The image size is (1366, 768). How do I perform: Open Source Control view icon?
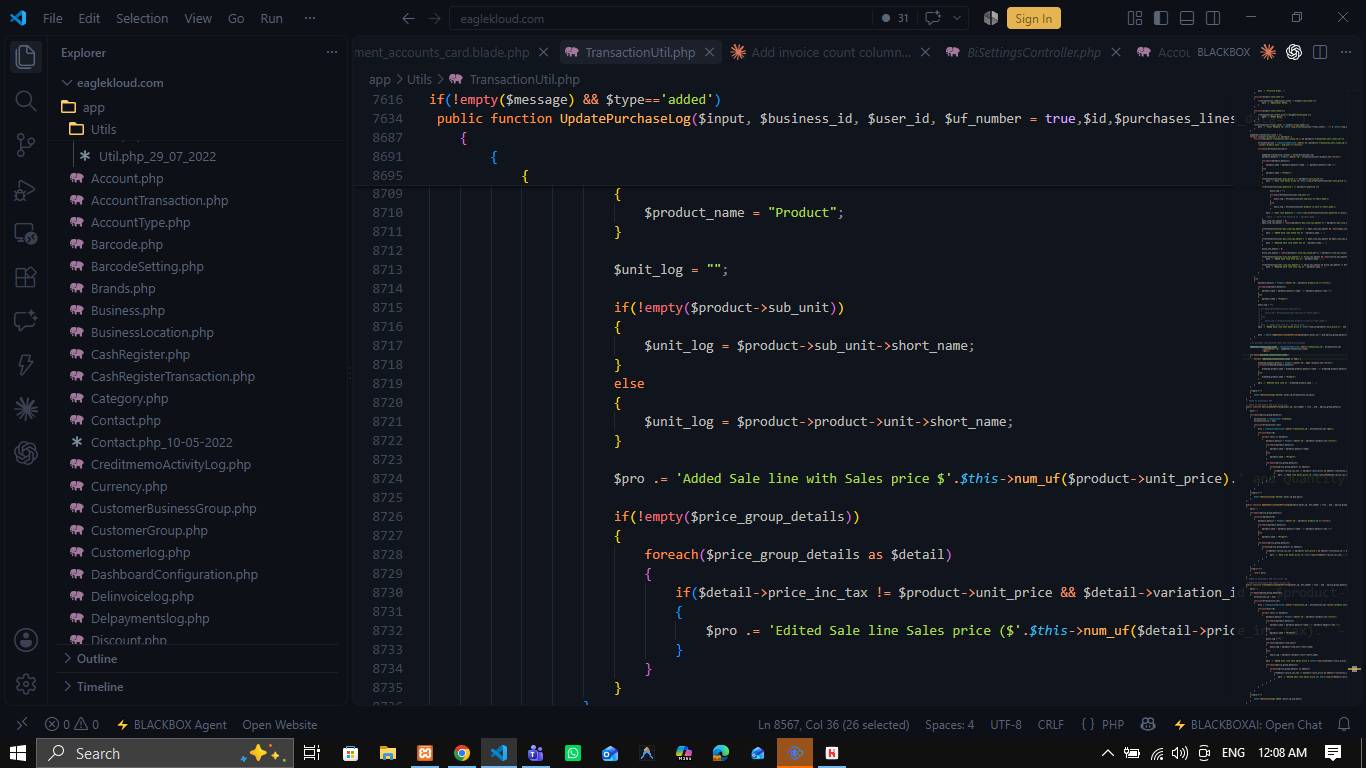[25, 145]
